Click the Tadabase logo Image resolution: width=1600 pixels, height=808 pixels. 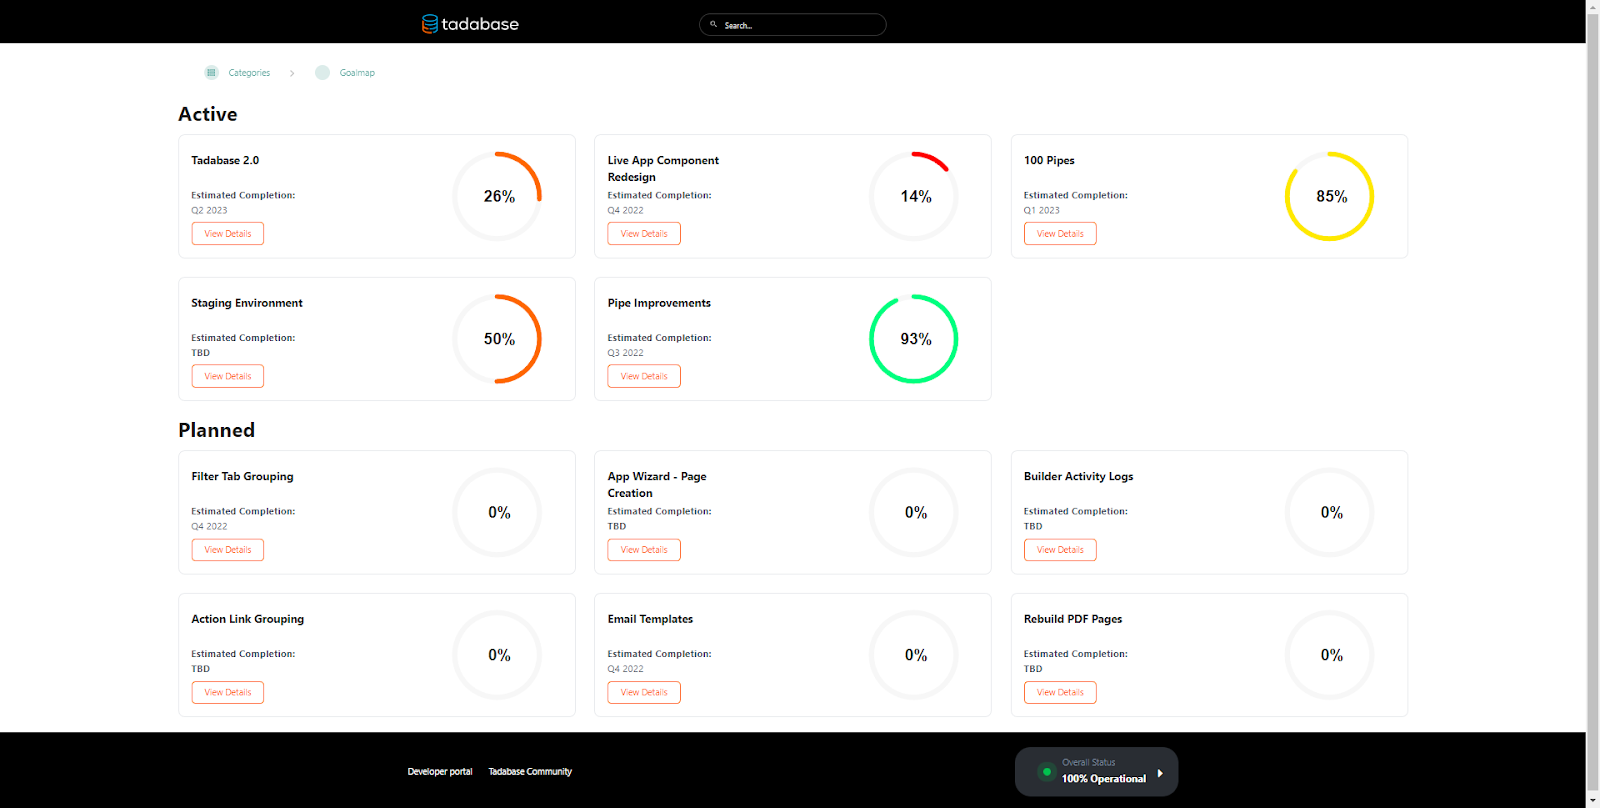(470, 24)
